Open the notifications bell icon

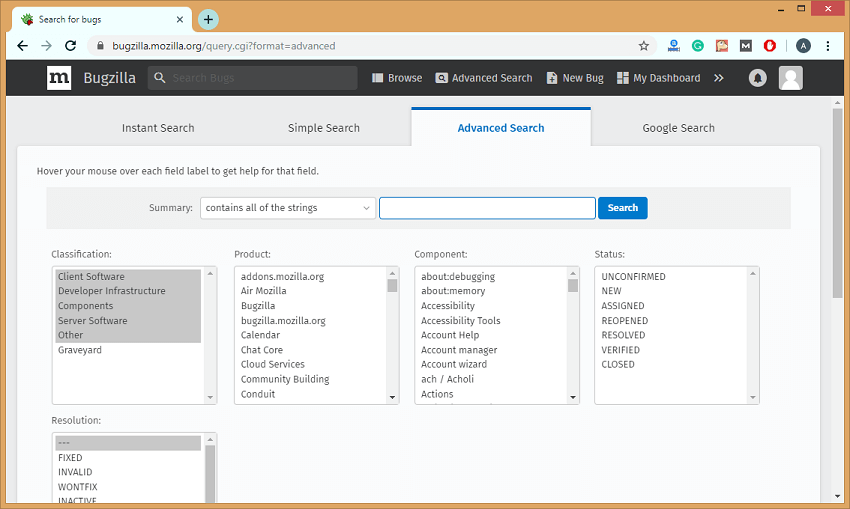[x=758, y=78]
